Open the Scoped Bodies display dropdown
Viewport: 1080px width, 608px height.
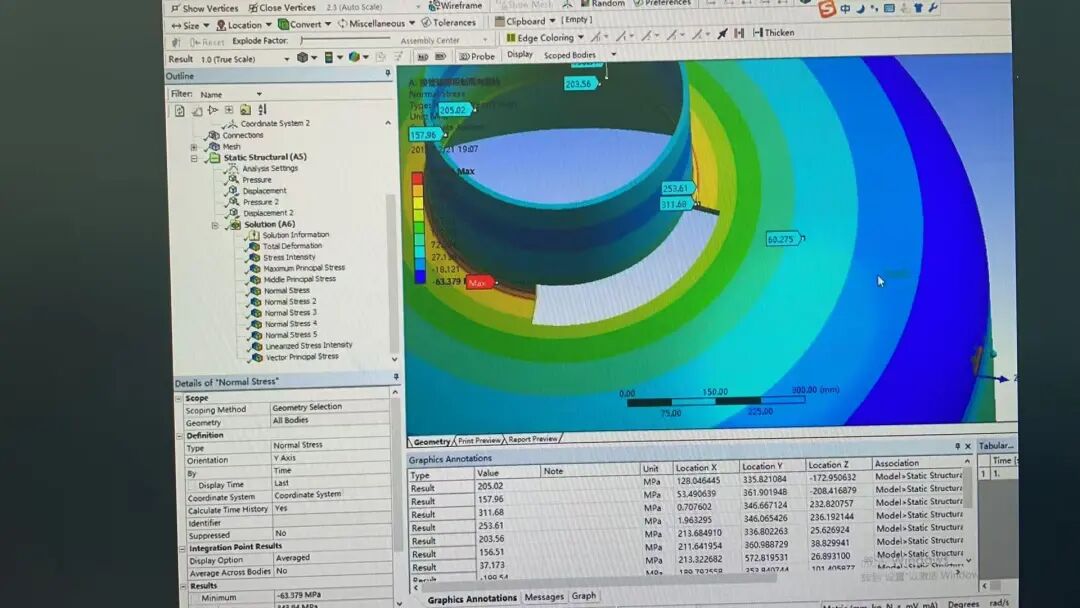pyautogui.click(x=579, y=54)
